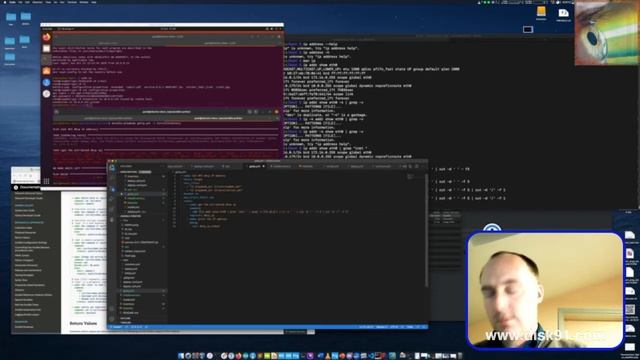
Task: Click Show Applications grid in Ubuntu dock
Action: pos(47,181)
